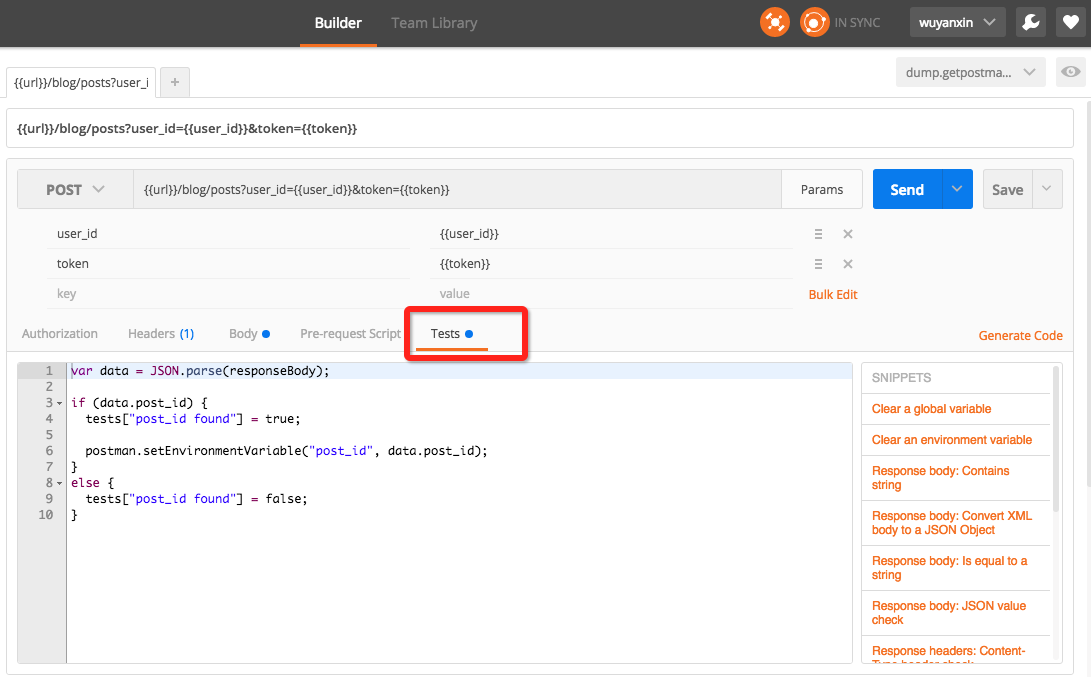Viewport: 1091px width, 677px height.
Task: Remove the token parameter with its X icon
Action: 847,264
